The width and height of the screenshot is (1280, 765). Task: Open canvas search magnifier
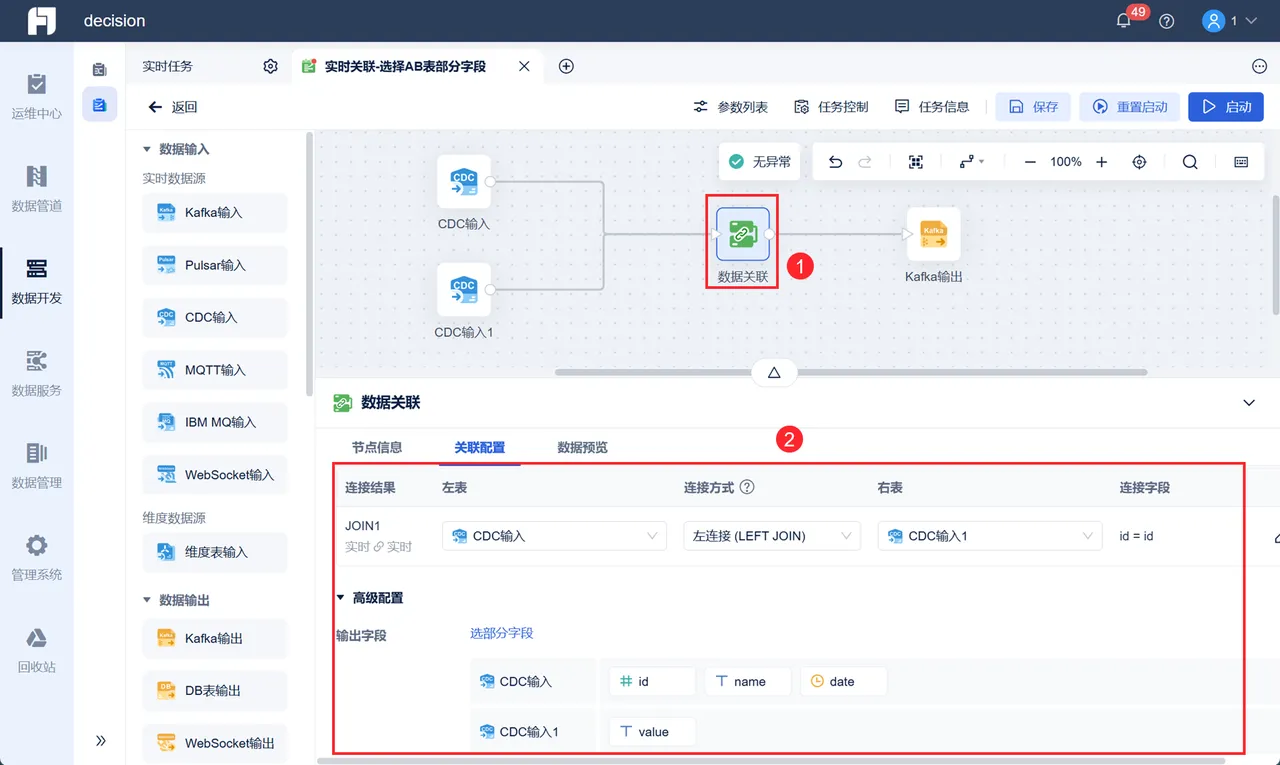(x=1190, y=162)
